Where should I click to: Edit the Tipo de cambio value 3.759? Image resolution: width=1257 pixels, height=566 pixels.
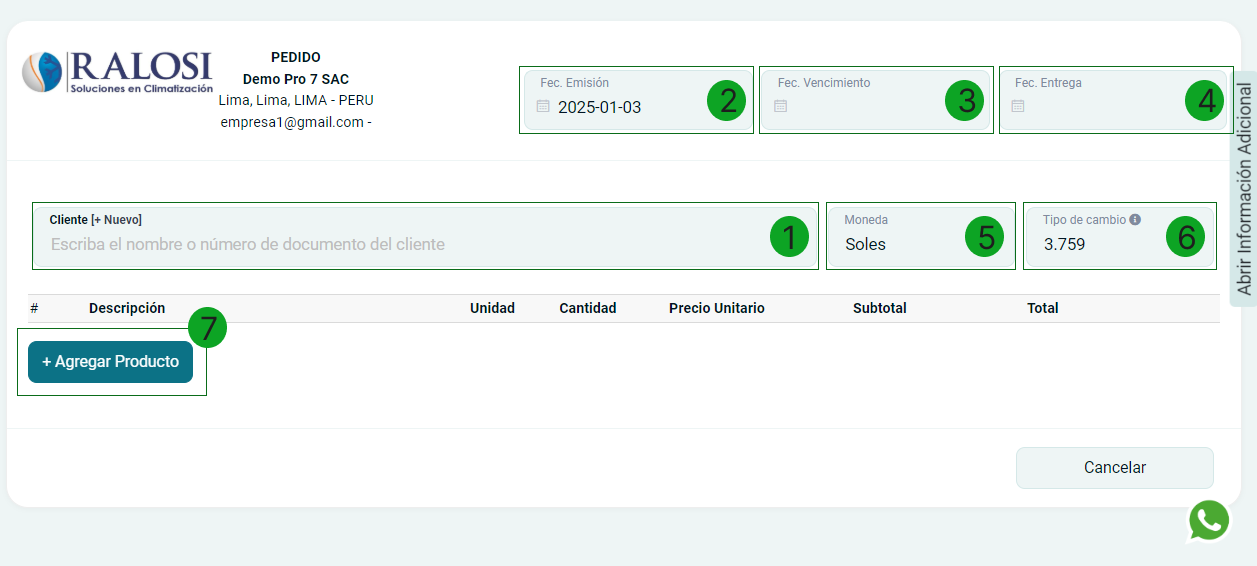point(1065,244)
